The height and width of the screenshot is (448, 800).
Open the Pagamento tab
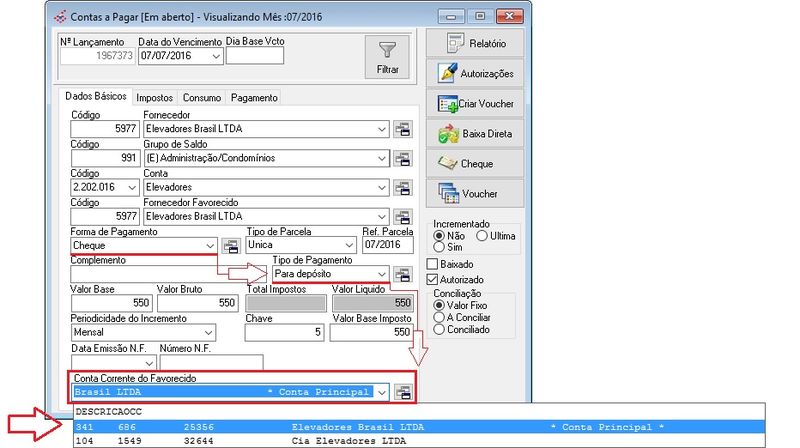(254, 98)
